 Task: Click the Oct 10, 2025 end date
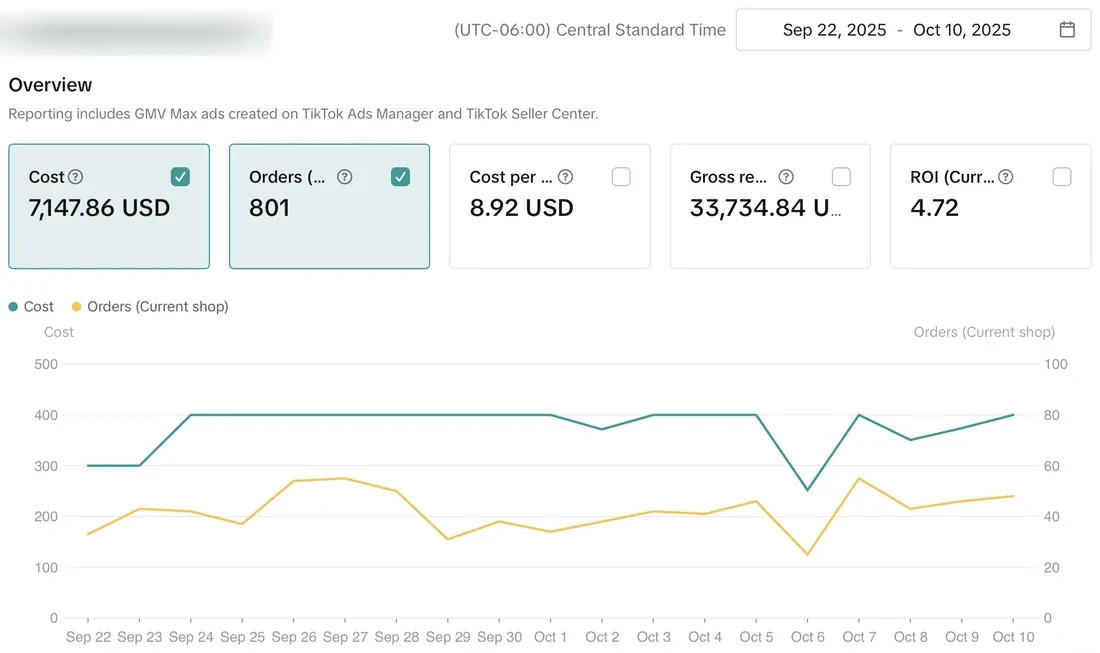962,30
